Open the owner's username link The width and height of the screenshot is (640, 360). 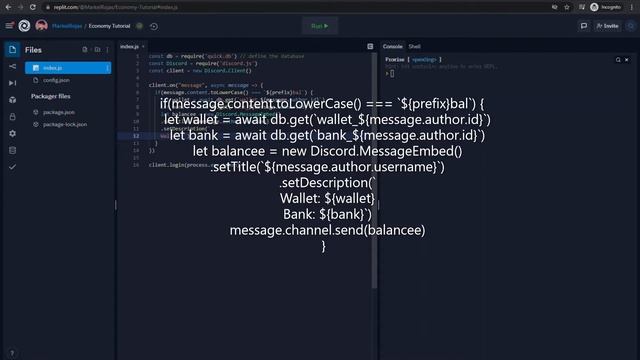click(x=67, y=26)
